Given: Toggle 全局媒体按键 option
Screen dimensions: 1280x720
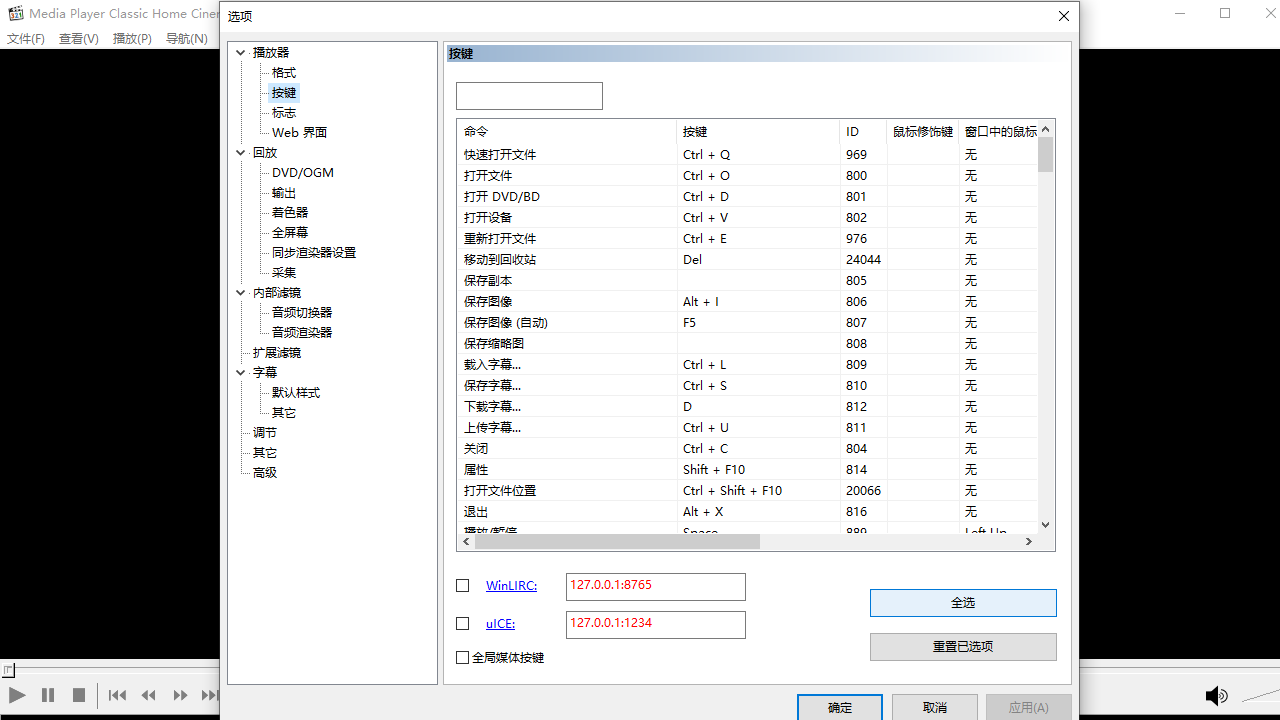Looking at the screenshot, I should click(462, 657).
